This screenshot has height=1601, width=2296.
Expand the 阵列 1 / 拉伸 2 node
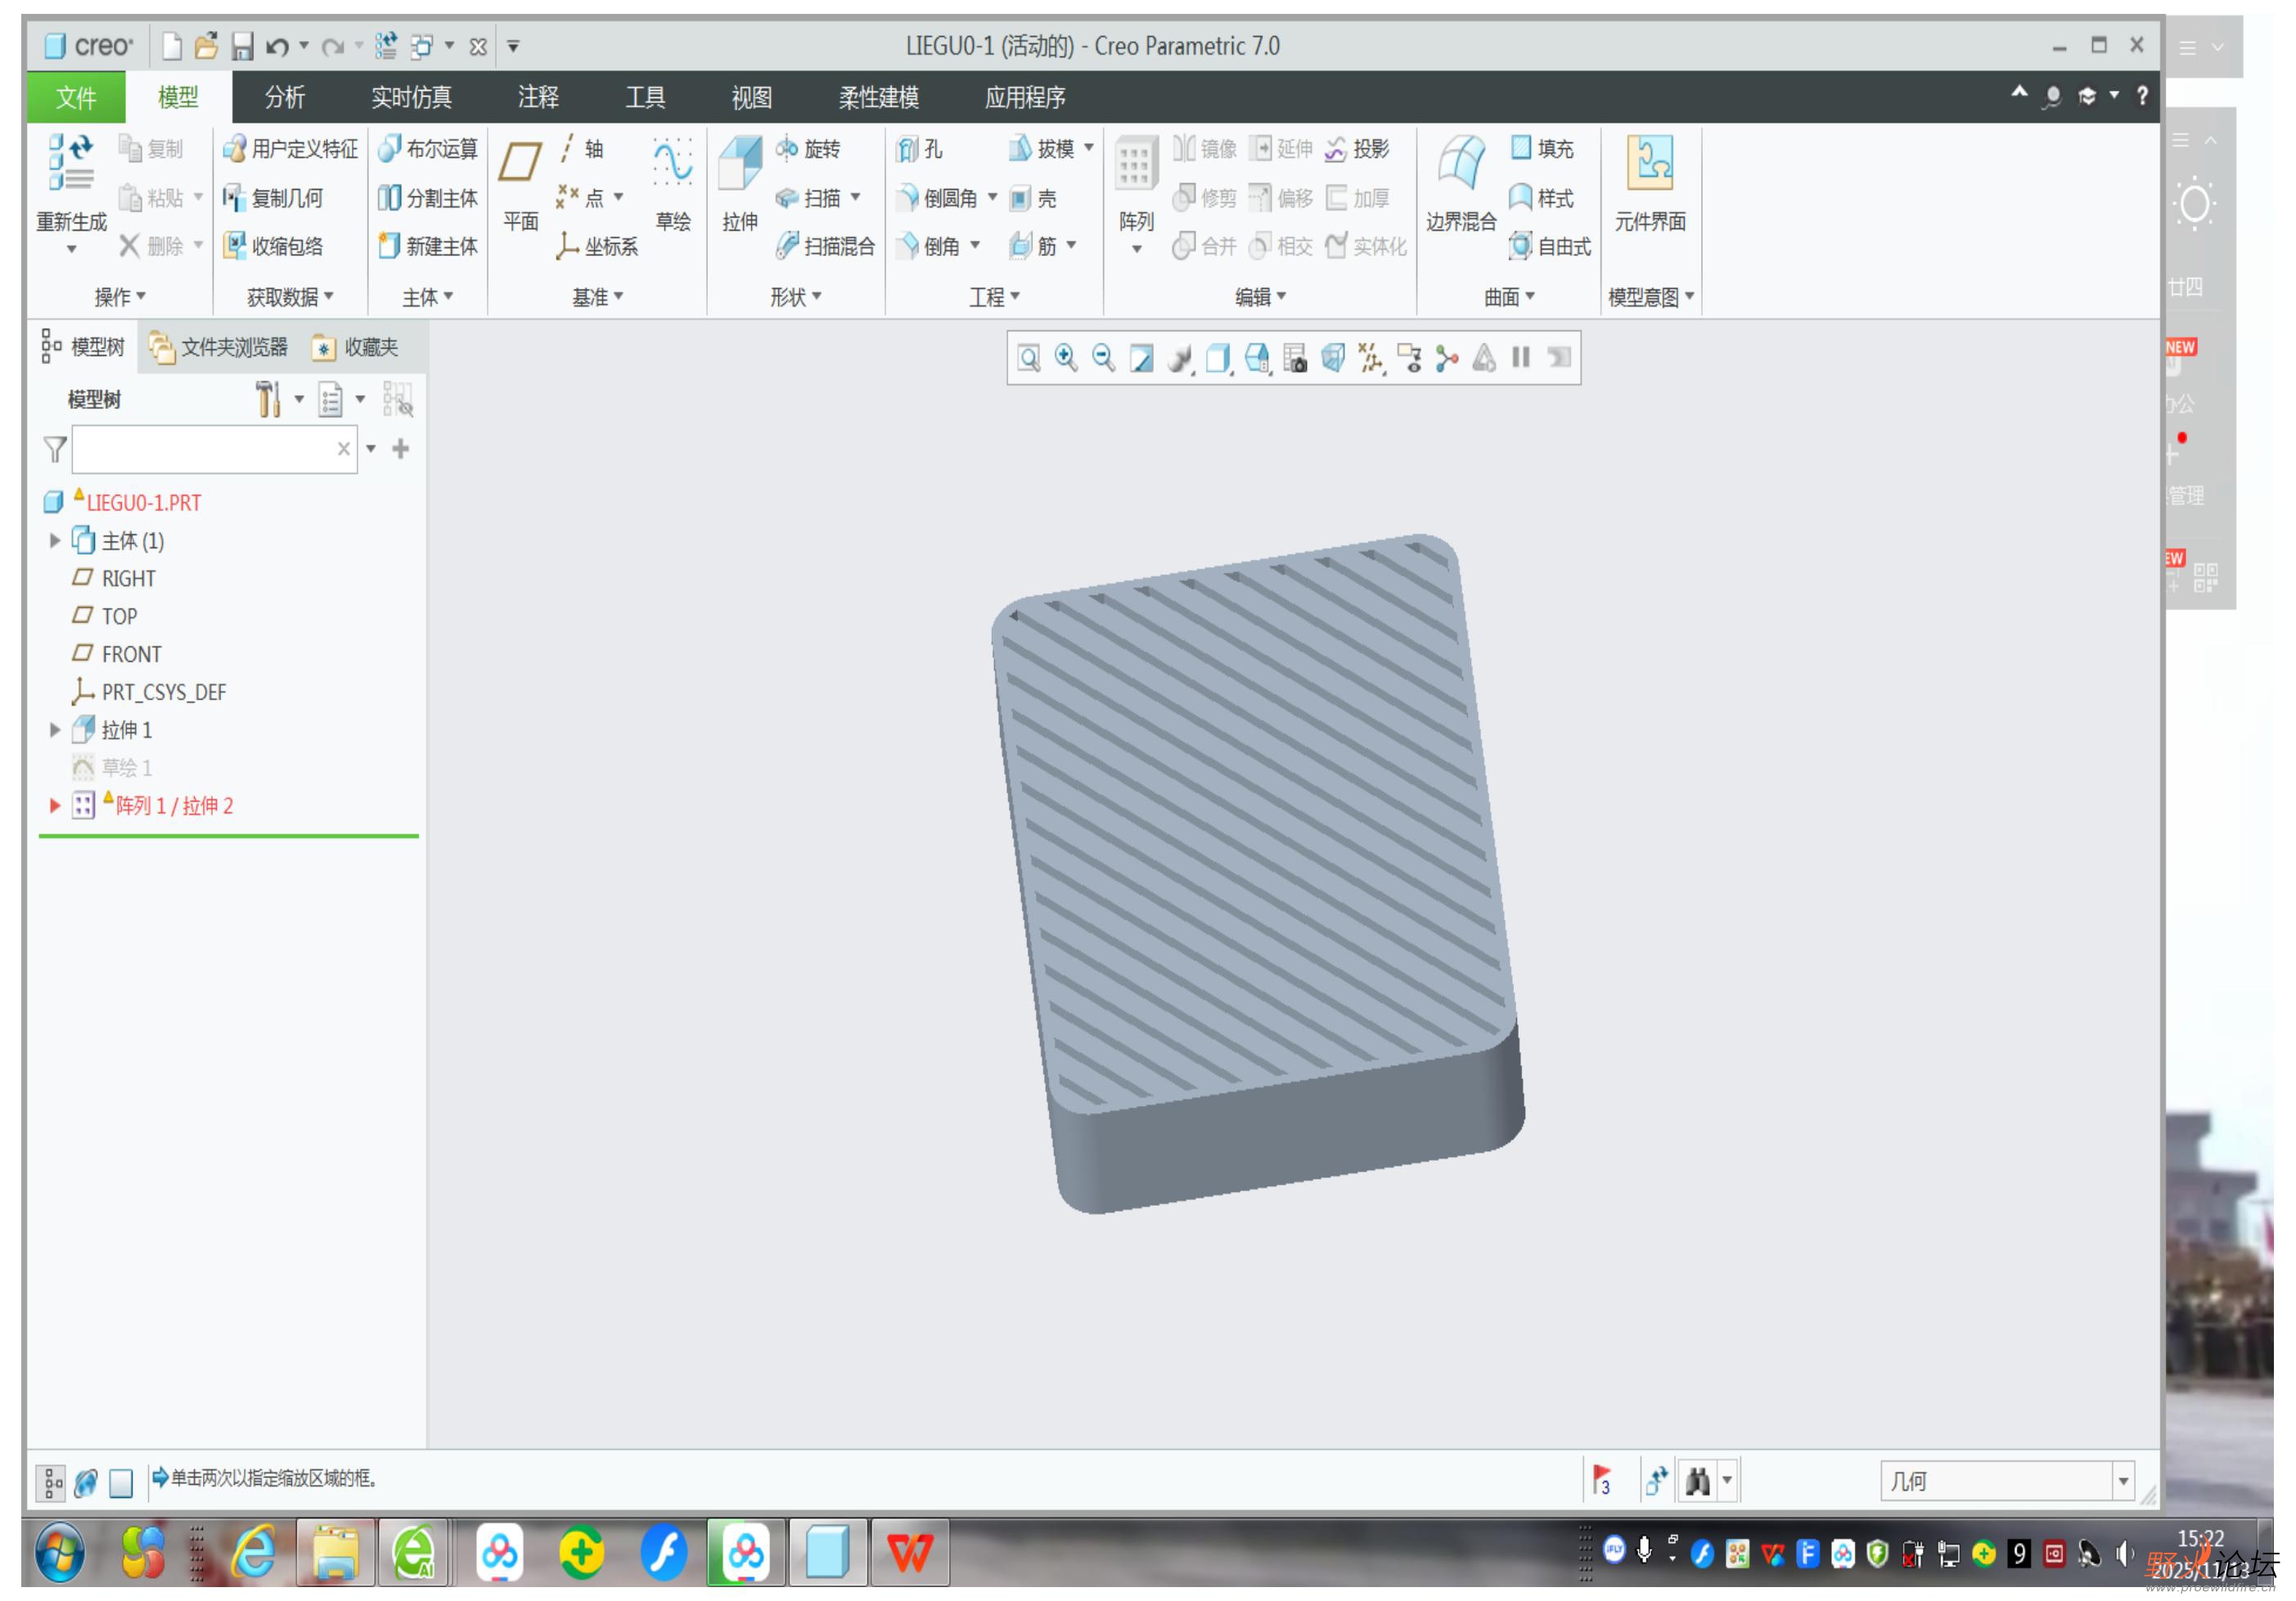pos(55,806)
